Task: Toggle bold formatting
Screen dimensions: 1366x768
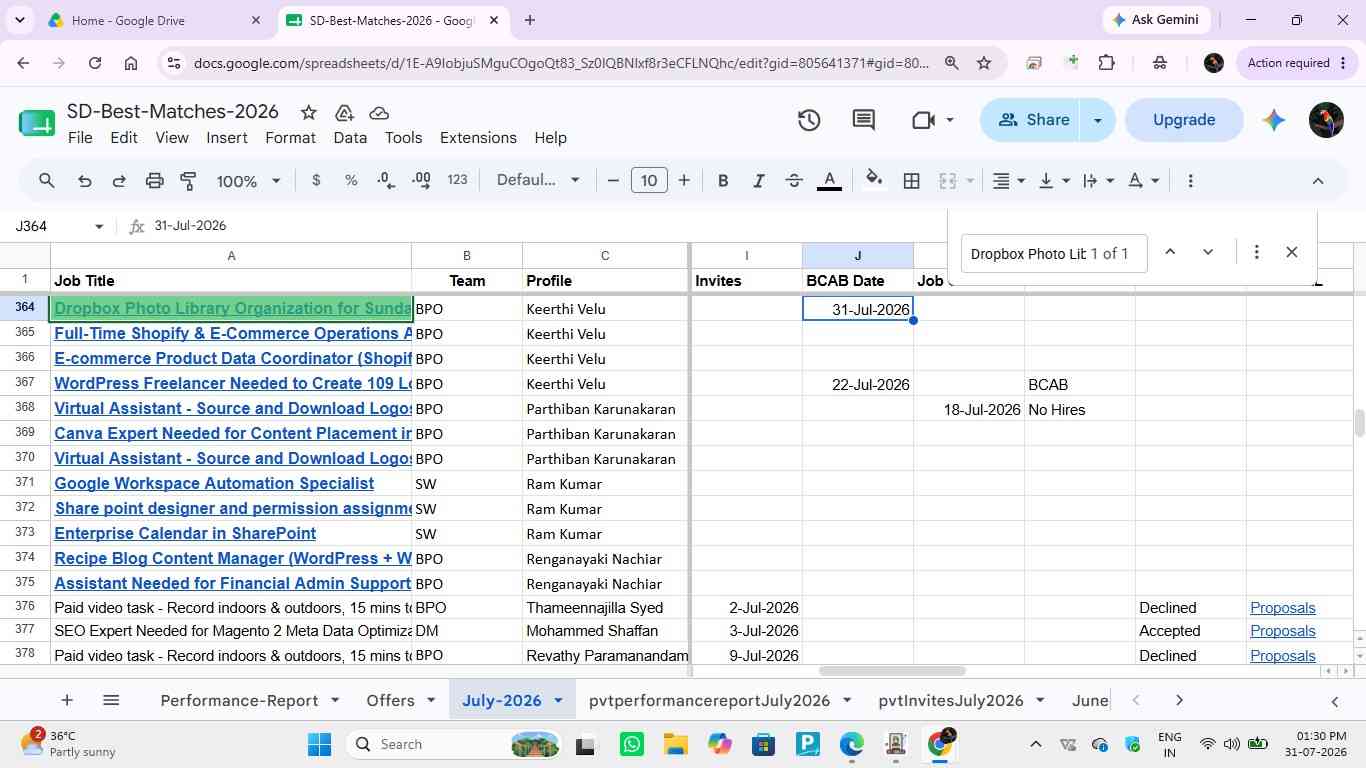Action: 723,181
